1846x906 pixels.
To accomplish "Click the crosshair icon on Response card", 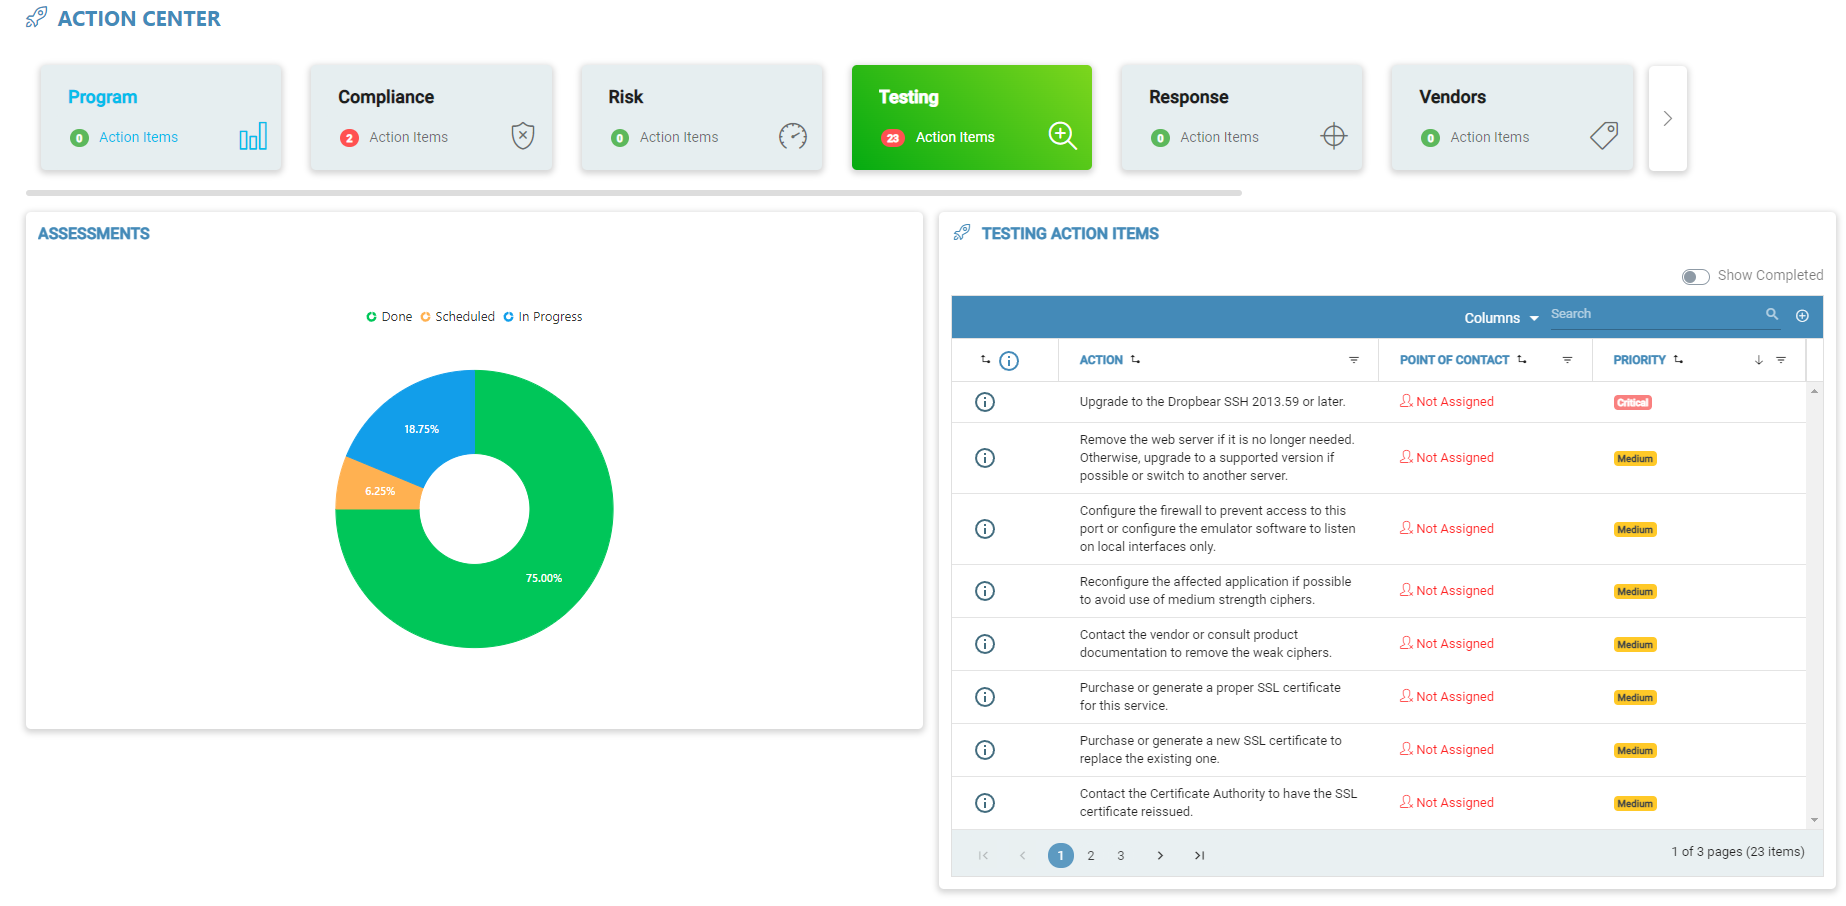I will pyautogui.click(x=1333, y=136).
